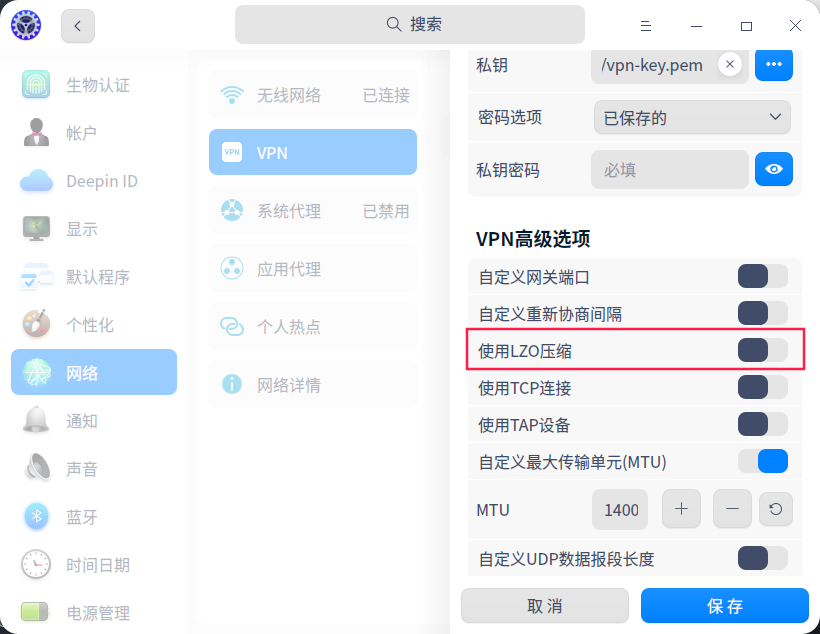Enable 使用LZO压缩 LZO compression
Screen dimensions: 820x634
point(762,350)
